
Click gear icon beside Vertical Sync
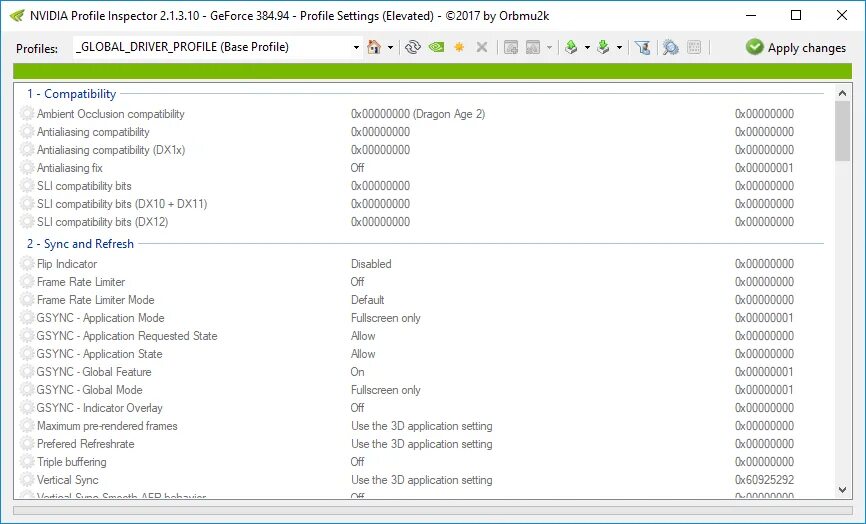[x=27, y=480]
